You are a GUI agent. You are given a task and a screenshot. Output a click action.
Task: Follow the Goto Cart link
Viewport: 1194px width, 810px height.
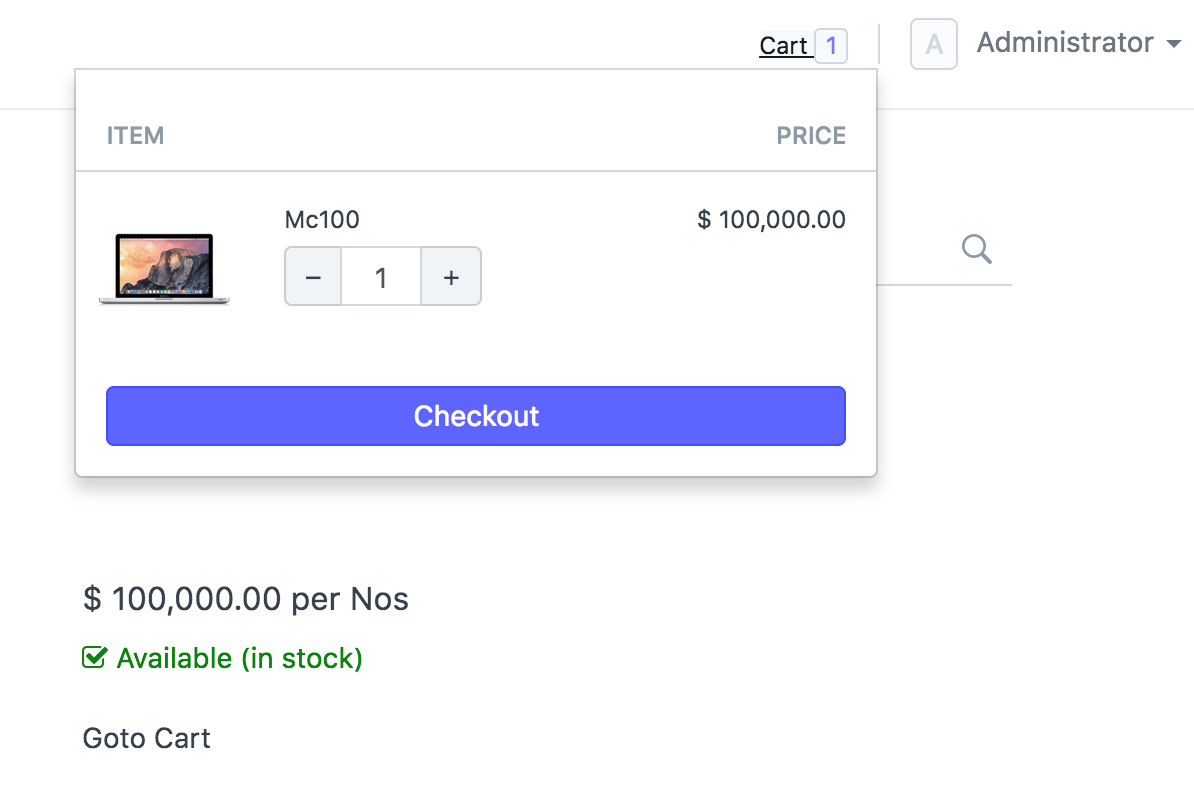pyautogui.click(x=146, y=739)
